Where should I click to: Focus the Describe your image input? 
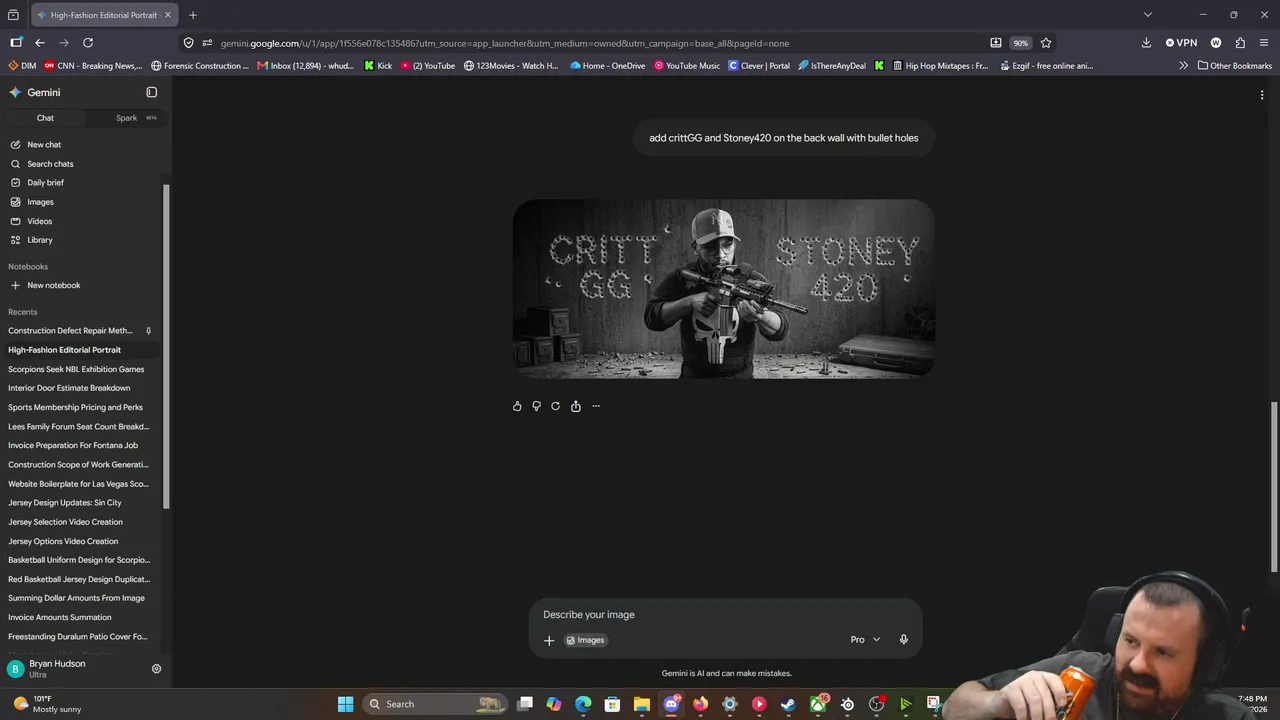pos(725,614)
